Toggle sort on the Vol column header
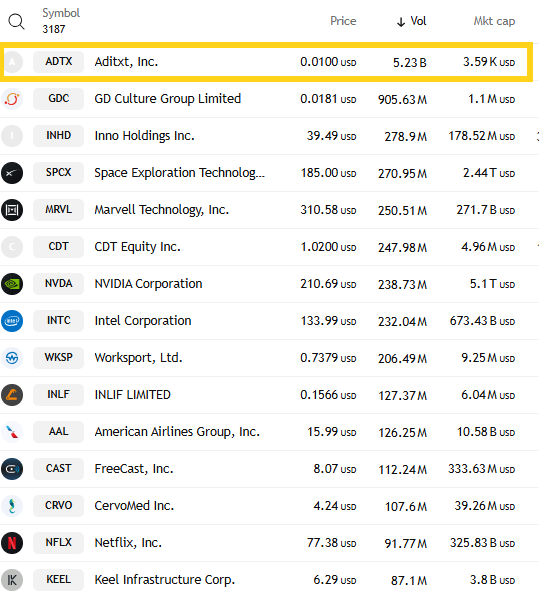This screenshot has width=539, height=597. [411, 21]
